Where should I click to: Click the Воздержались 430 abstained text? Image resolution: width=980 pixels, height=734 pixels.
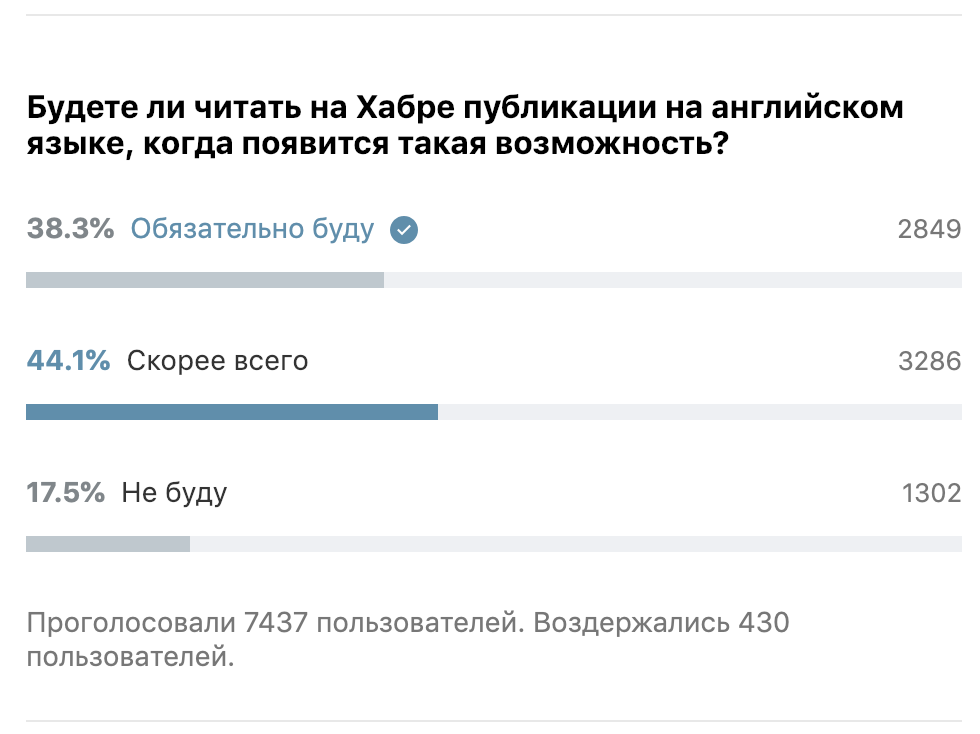point(661,623)
